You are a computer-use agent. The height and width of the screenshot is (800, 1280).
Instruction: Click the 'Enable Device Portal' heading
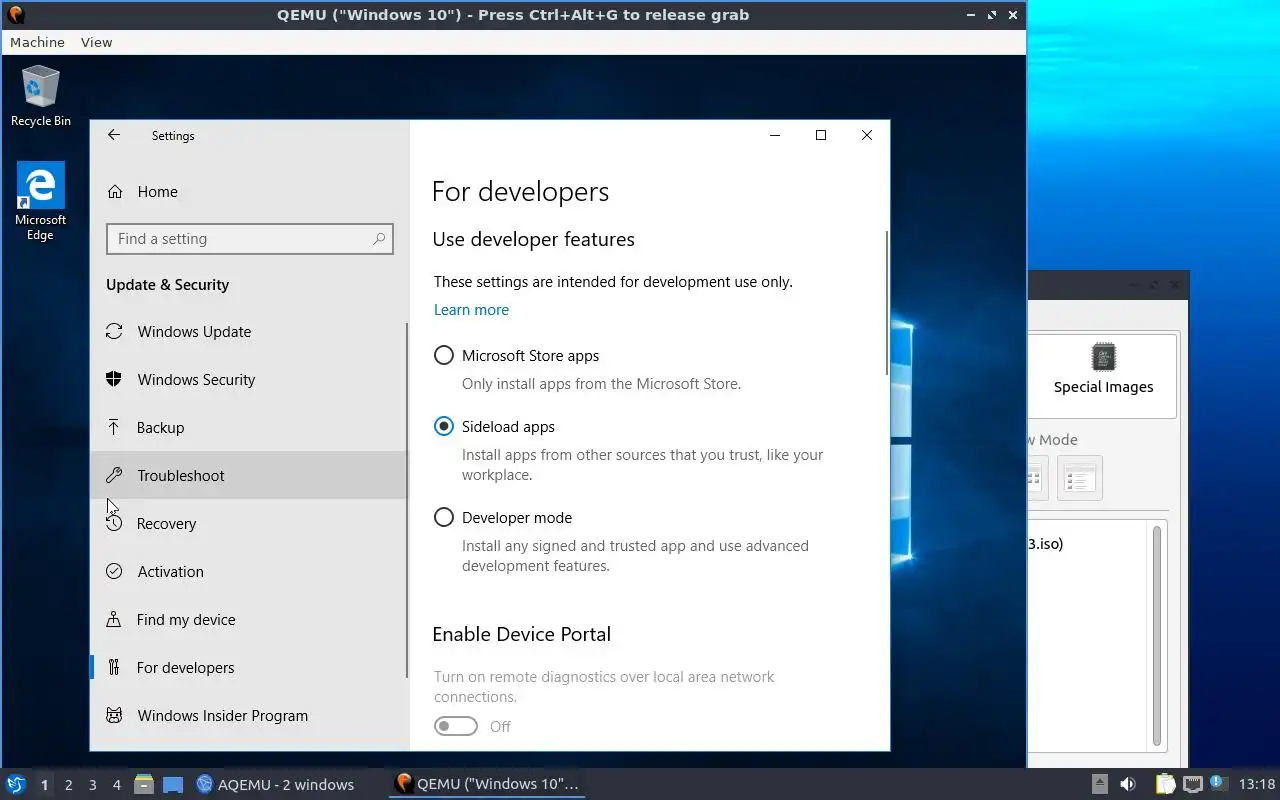pos(522,635)
